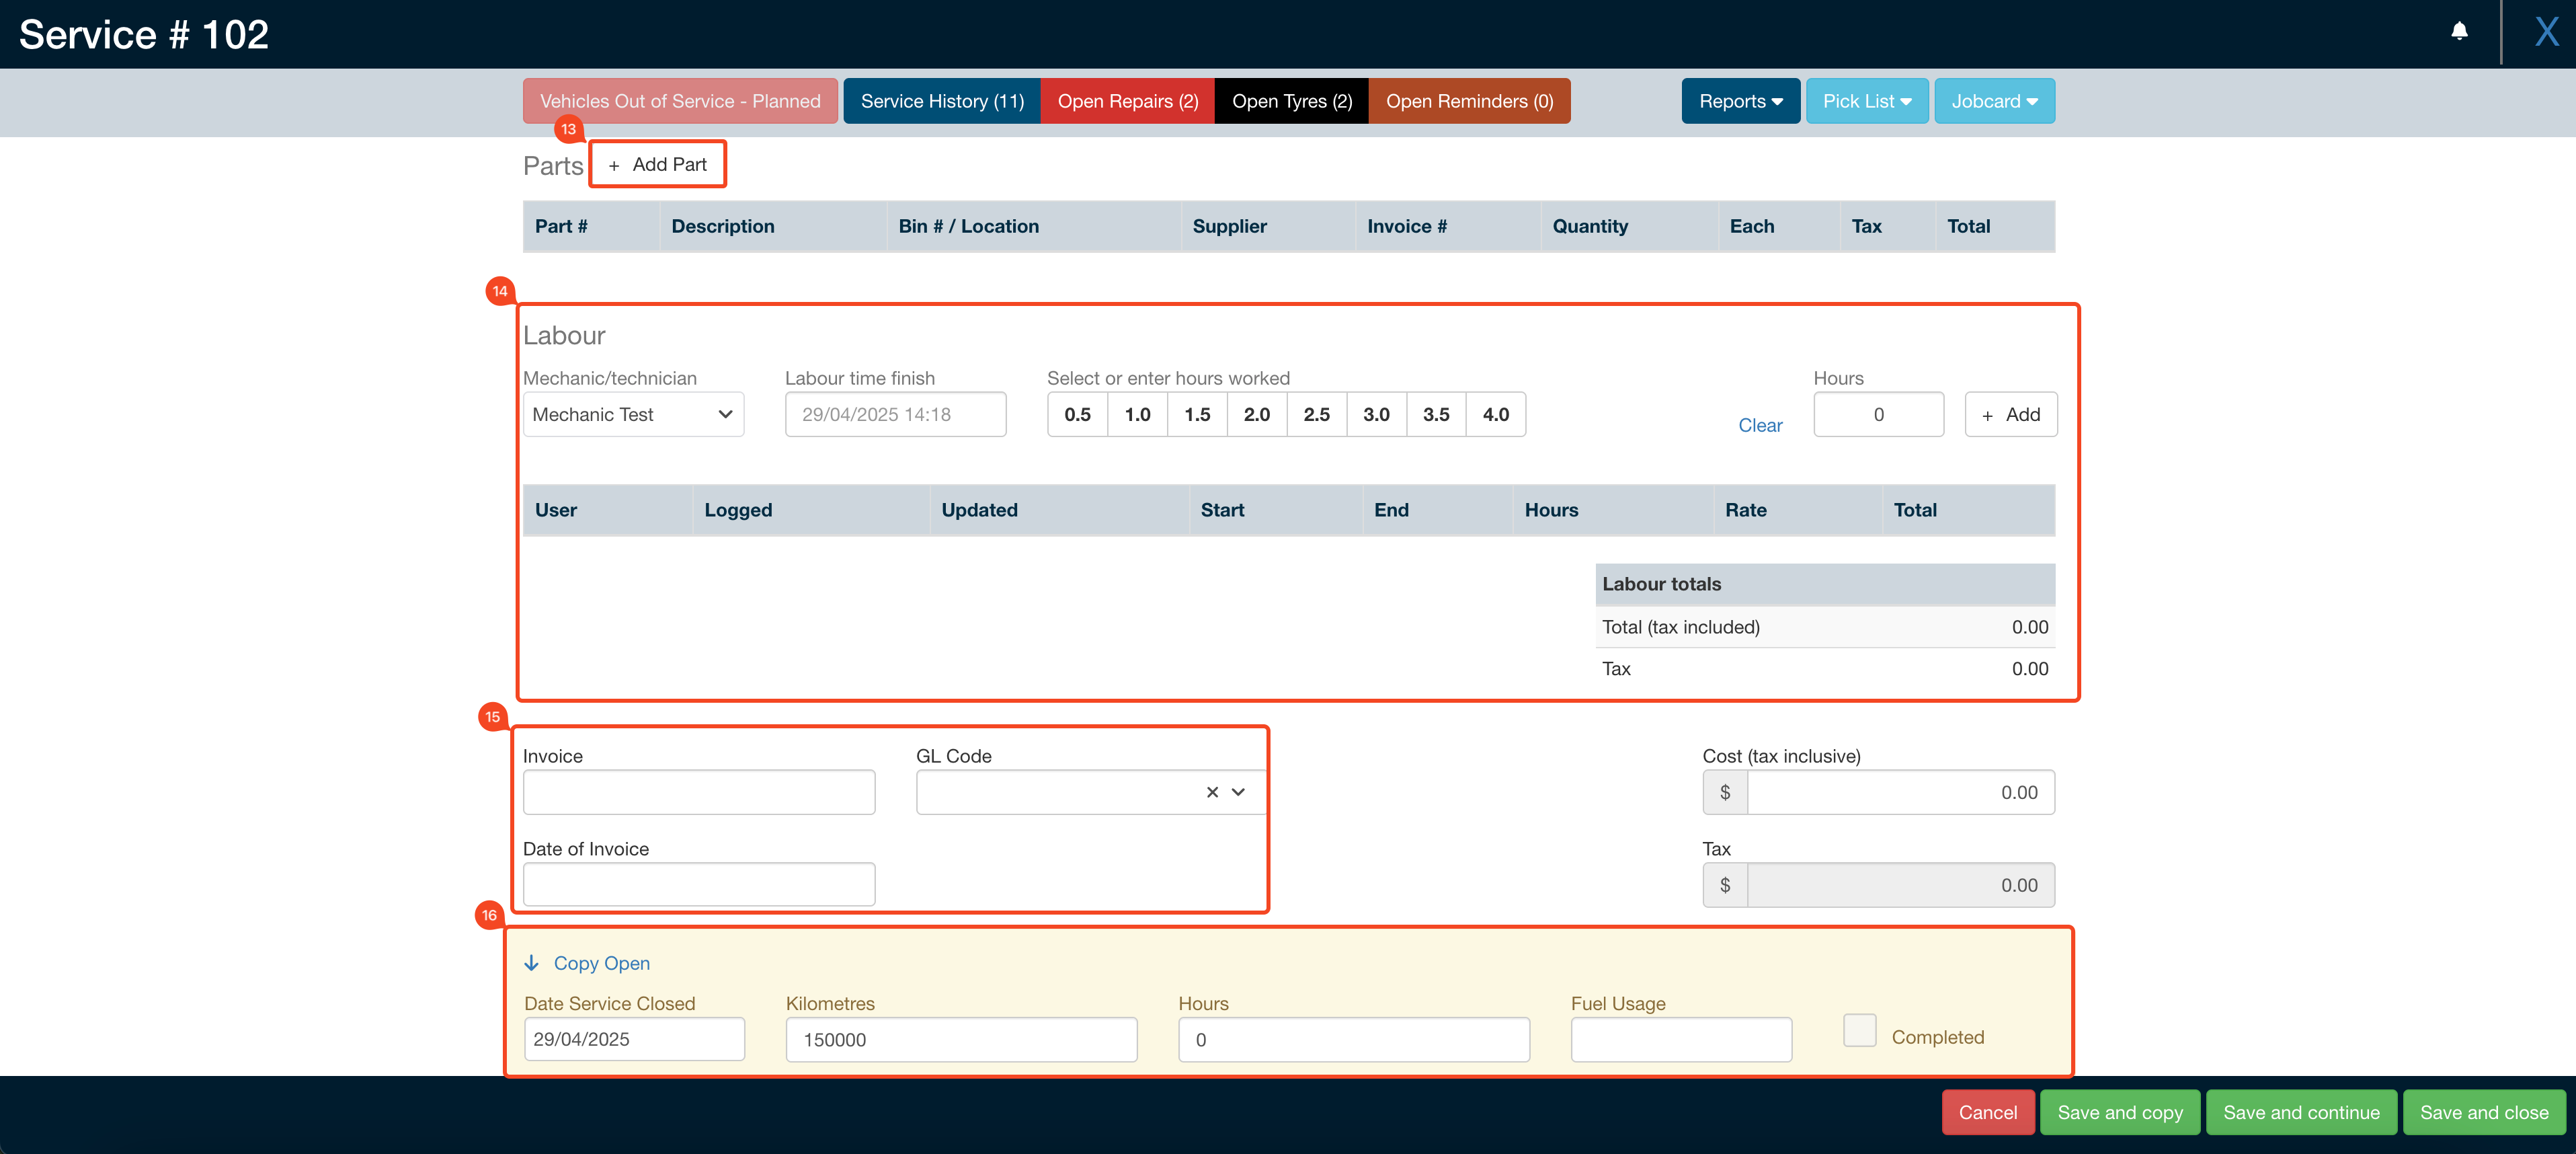Image resolution: width=2576 pixels, height=1154 pixels.
Task: Select 3.5 hours worked
Action: click(x=1436, y=414)
